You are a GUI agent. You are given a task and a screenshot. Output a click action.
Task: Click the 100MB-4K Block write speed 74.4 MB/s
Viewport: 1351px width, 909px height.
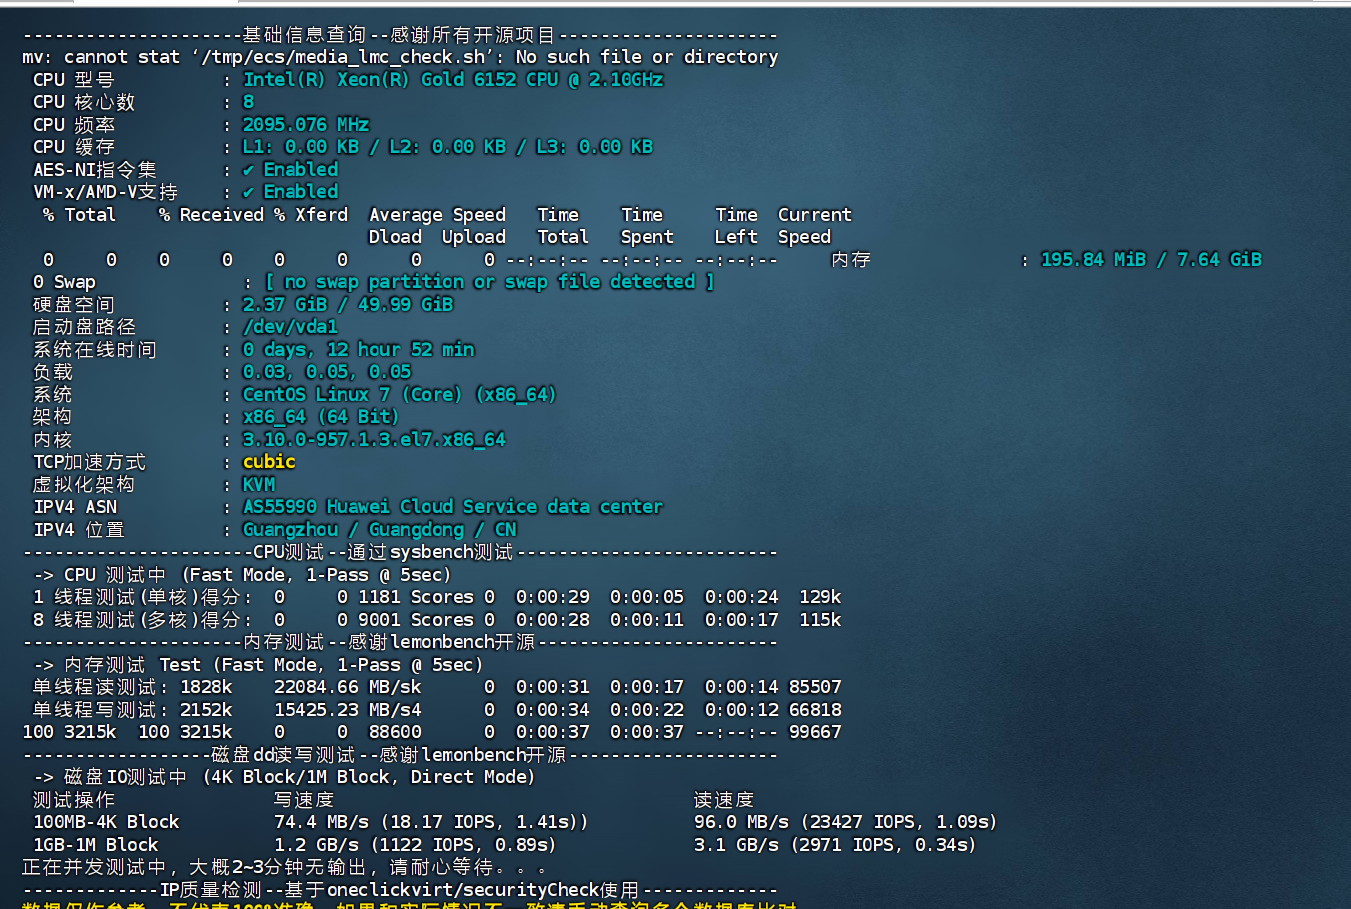pos(310,822)
